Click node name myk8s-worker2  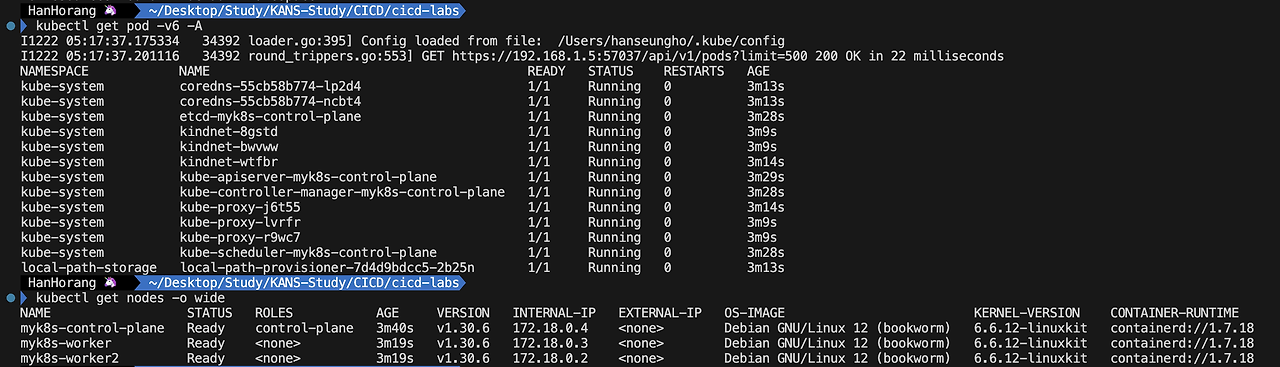tap(70, 358)
